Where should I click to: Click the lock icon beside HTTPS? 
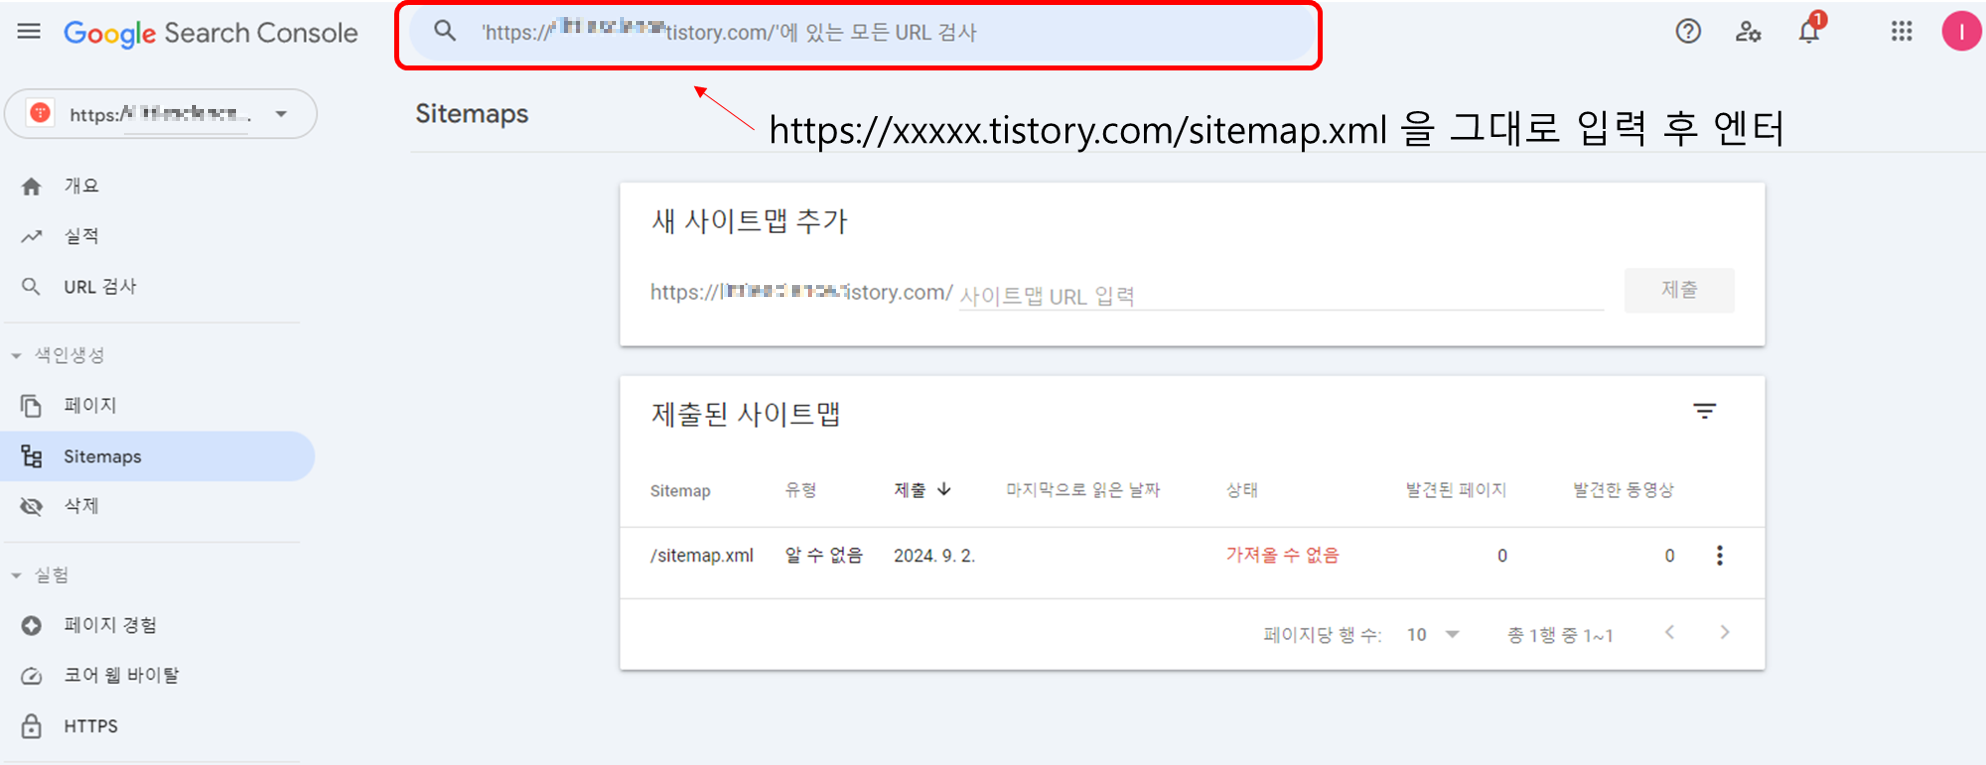tap(32, 726)
